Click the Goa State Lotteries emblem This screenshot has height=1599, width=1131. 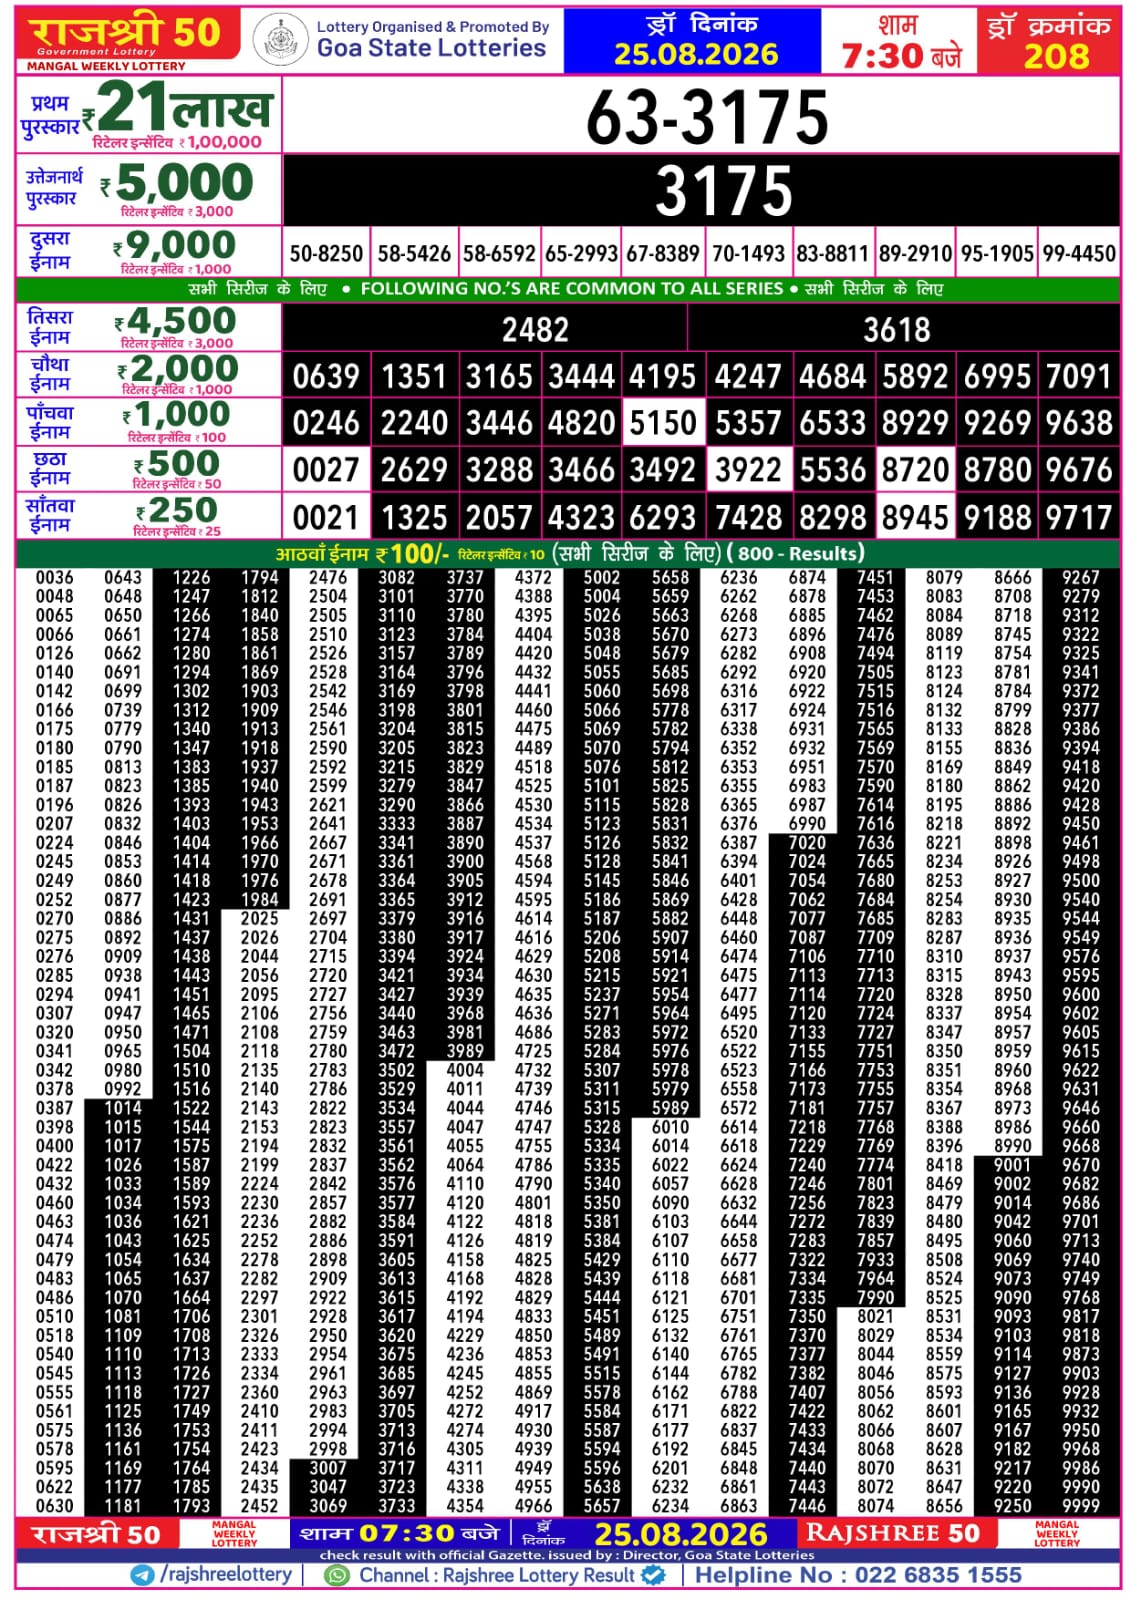(x=280, y=41)
